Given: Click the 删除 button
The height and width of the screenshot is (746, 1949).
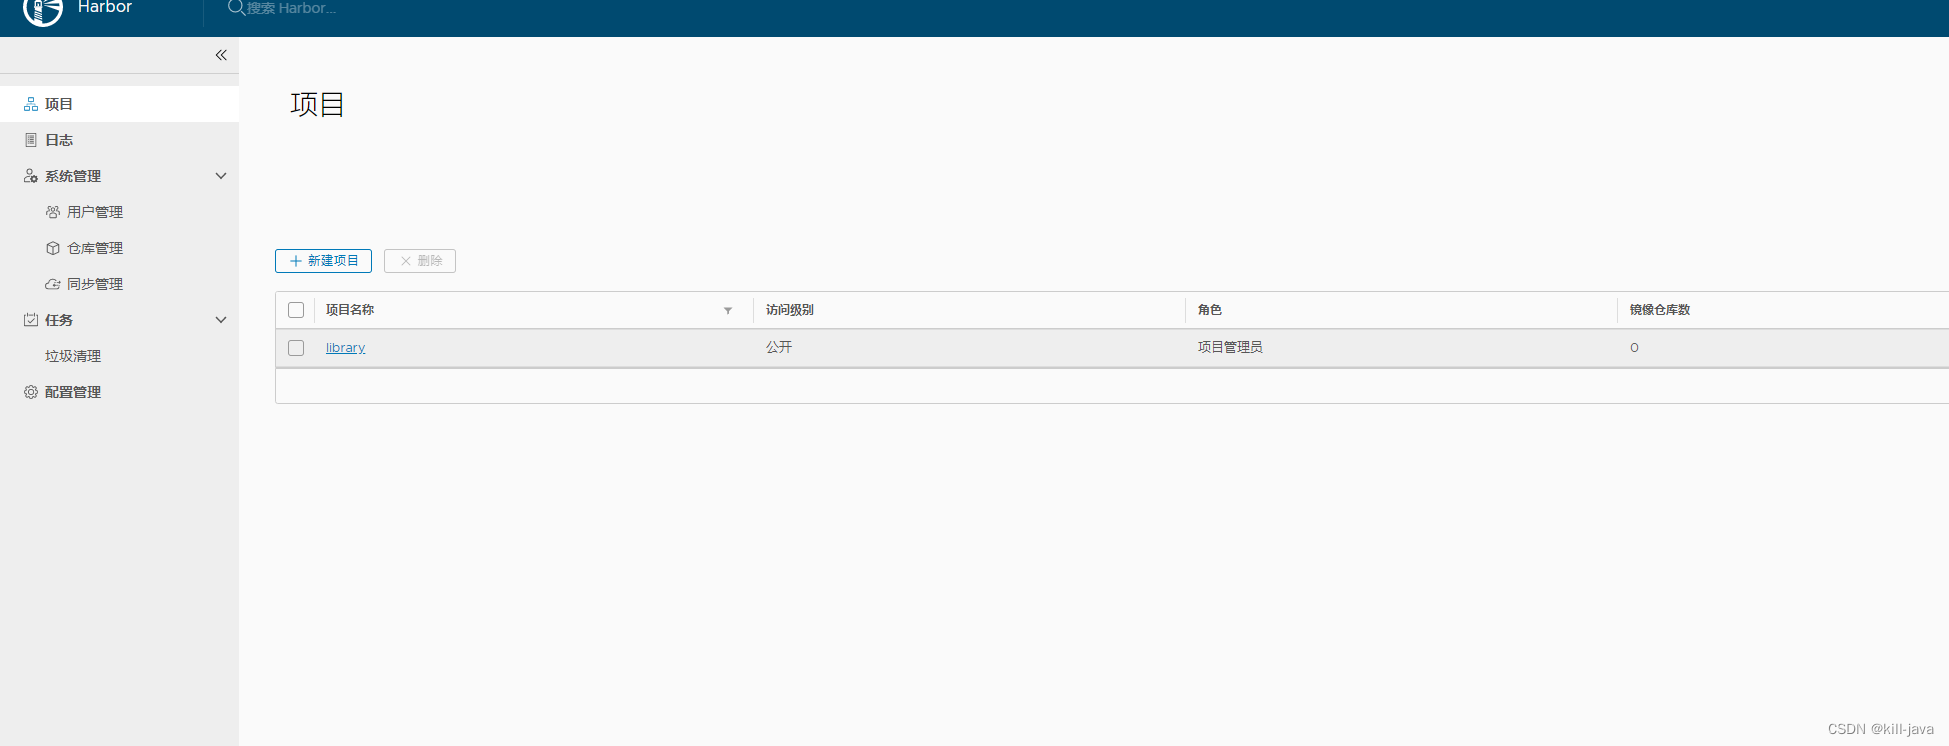Looking at the screenshot, I should click(x=420, y=261).
